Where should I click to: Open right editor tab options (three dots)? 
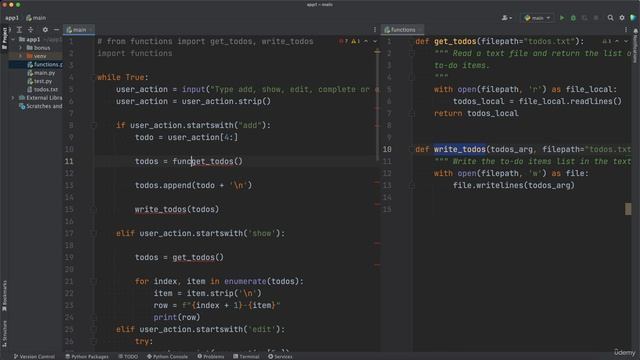pos(626,30)
